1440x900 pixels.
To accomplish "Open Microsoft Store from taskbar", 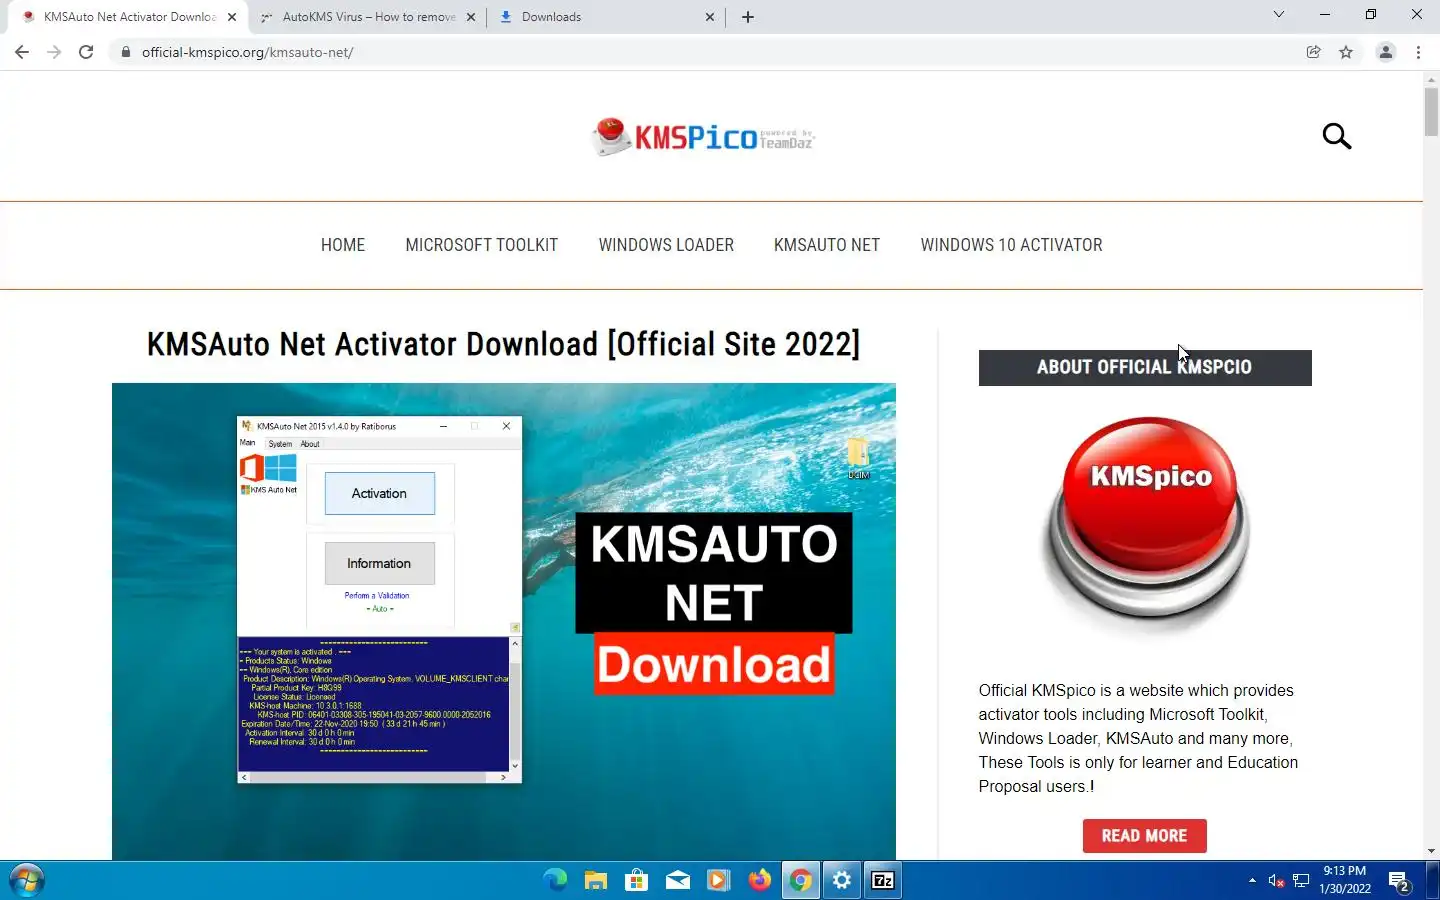I will point(637,880).
